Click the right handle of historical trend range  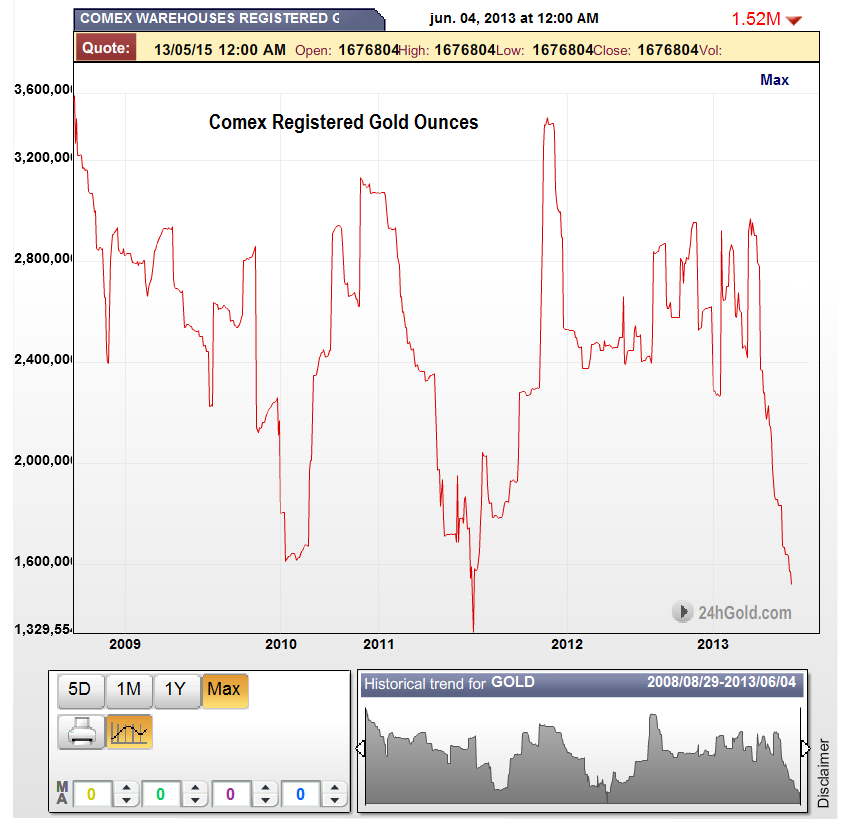tap(805, 748)
